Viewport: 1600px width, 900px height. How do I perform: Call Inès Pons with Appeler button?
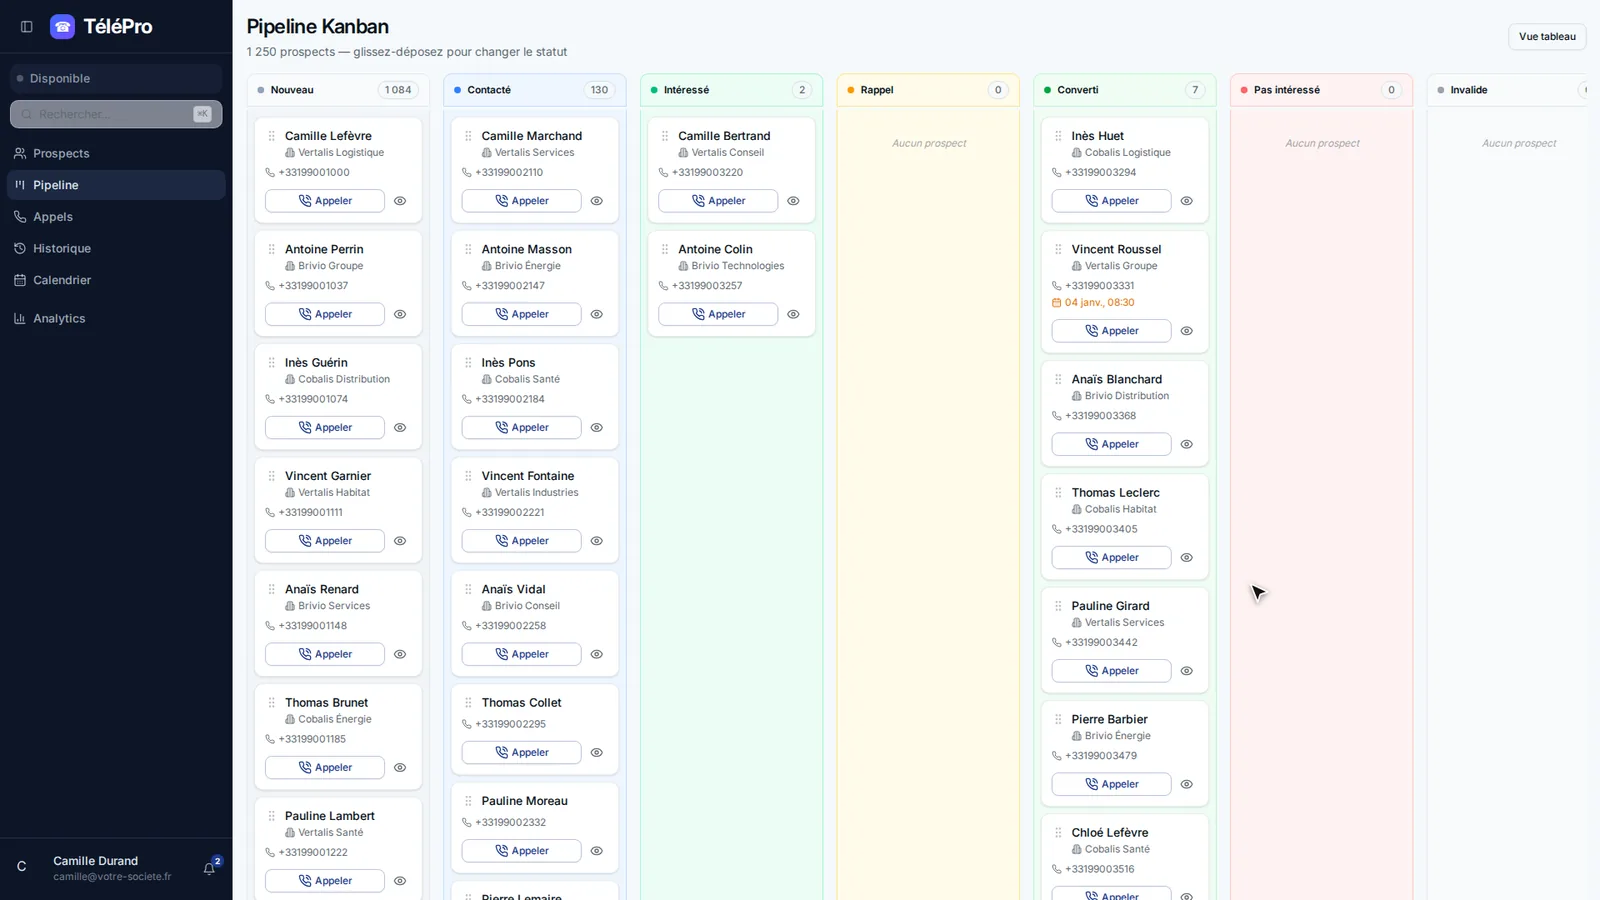coord(521,427)
